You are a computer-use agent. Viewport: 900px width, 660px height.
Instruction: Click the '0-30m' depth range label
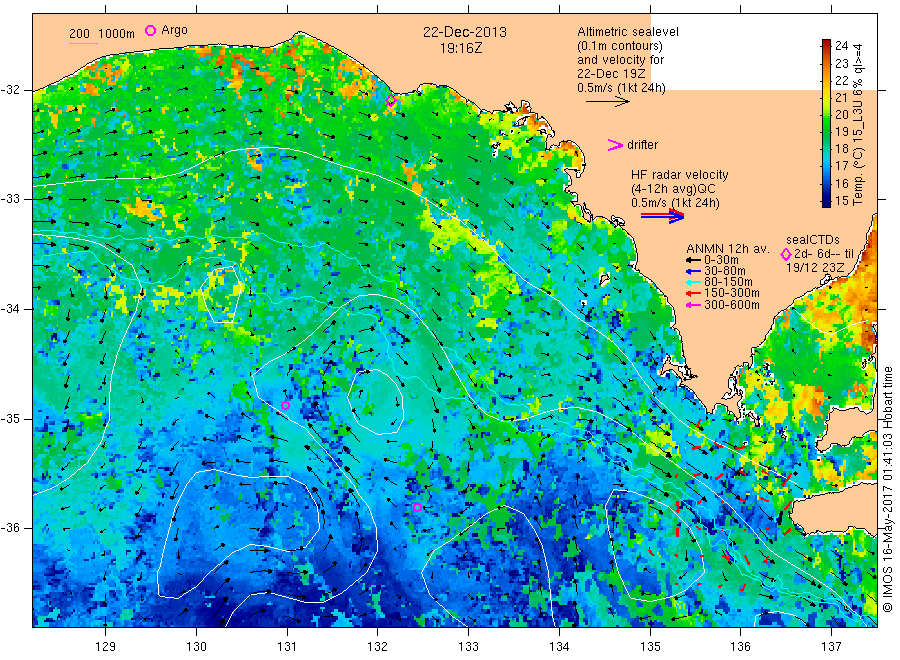pos(721,260)
